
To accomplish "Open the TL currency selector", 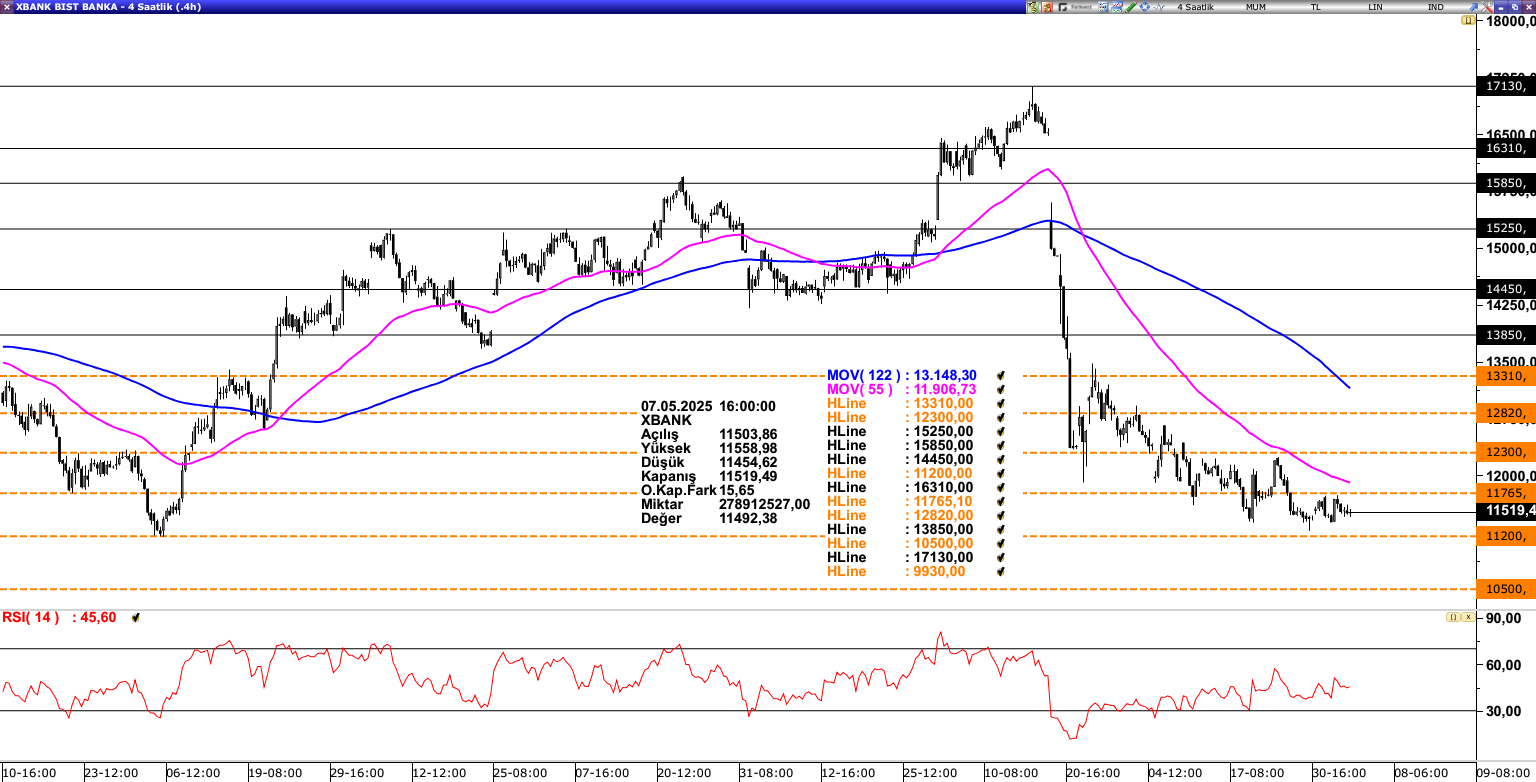I will point(1316,7).
